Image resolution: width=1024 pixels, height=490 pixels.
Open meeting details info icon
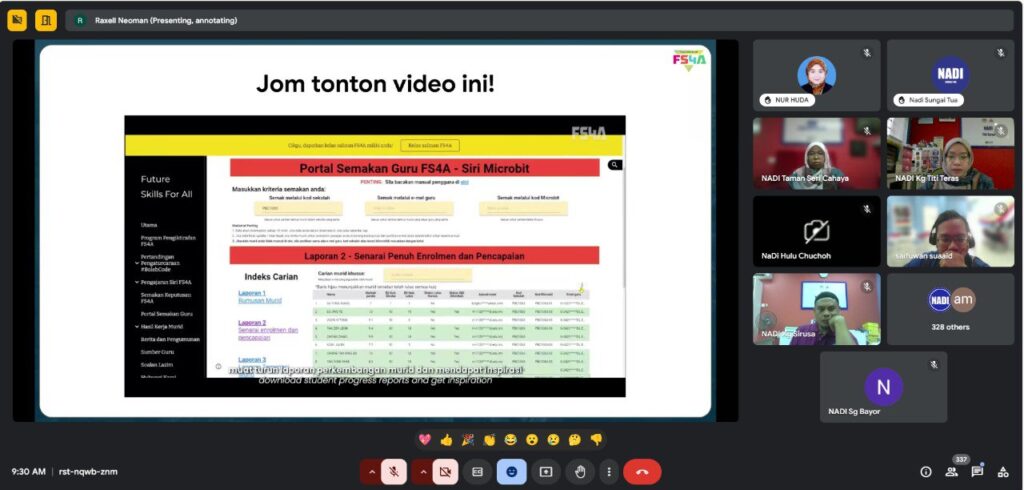point(926,472)
